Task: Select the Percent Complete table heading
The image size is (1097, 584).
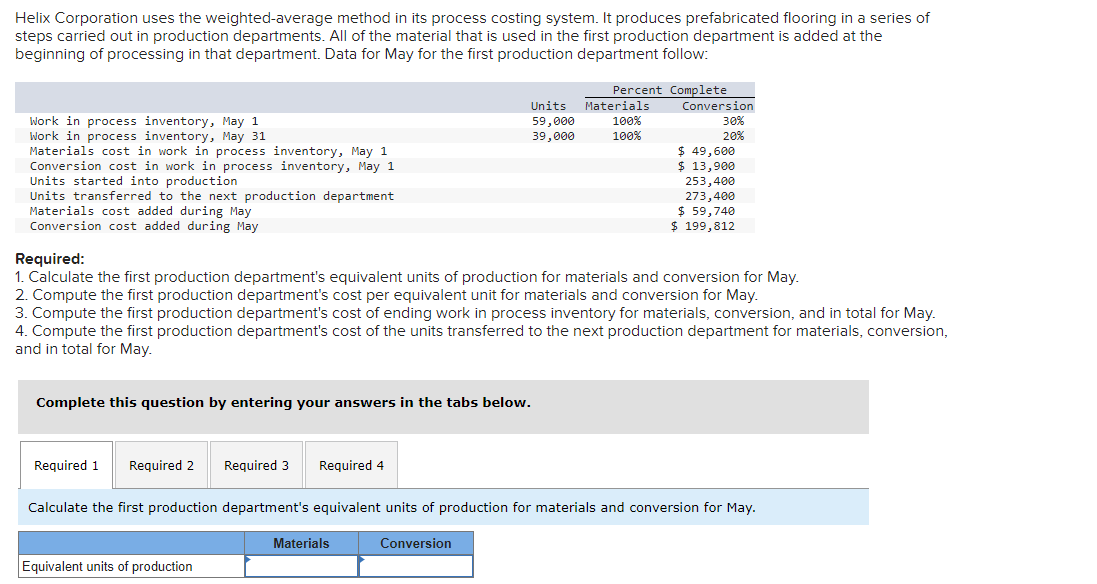Action: coord(668,89)
